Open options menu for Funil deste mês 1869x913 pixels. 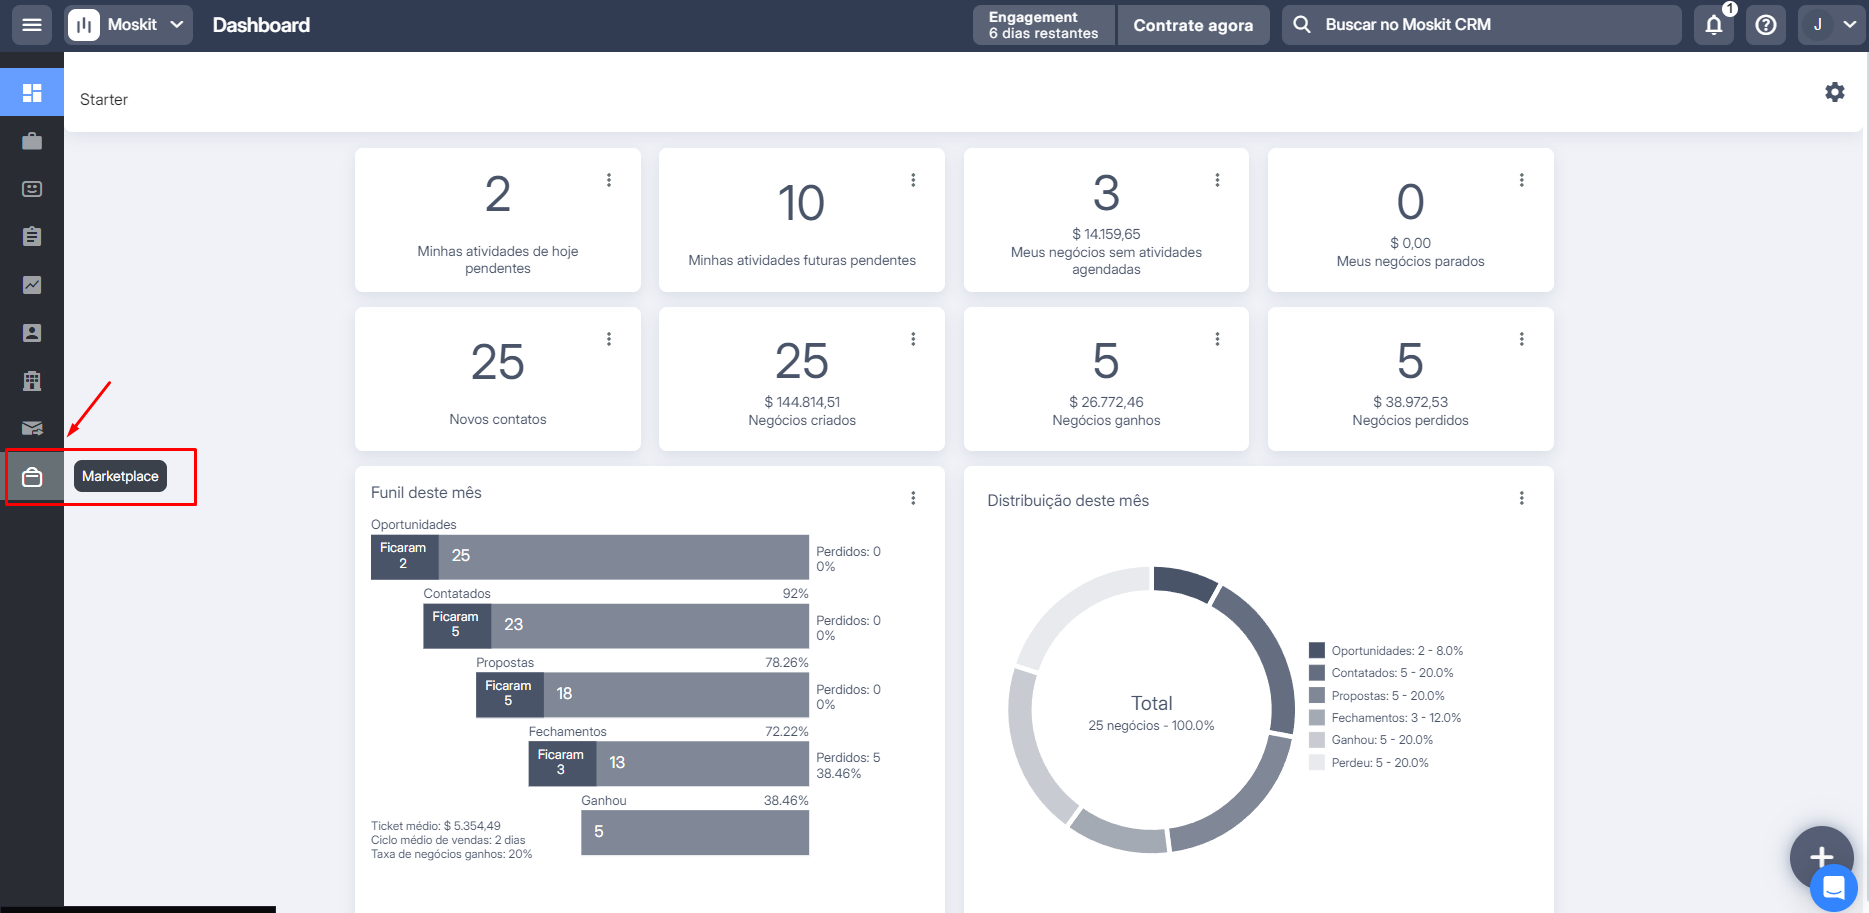(913, 498)
